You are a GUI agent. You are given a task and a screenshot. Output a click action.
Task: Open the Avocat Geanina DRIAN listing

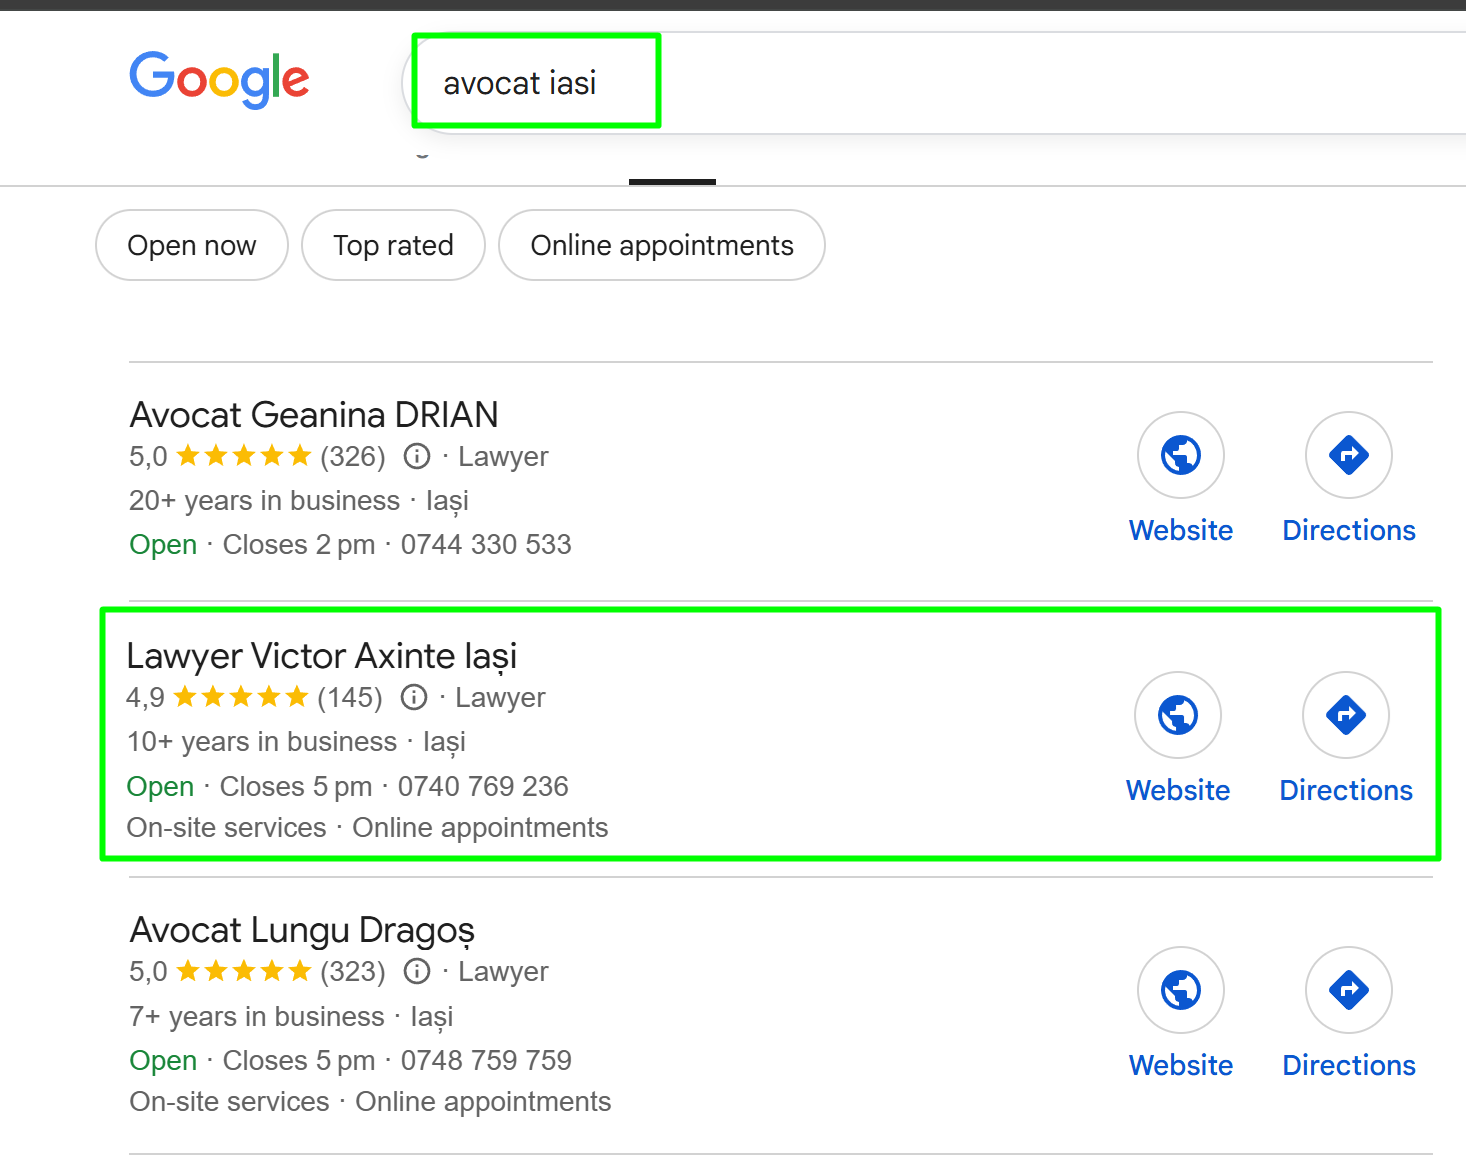(314, 415)
